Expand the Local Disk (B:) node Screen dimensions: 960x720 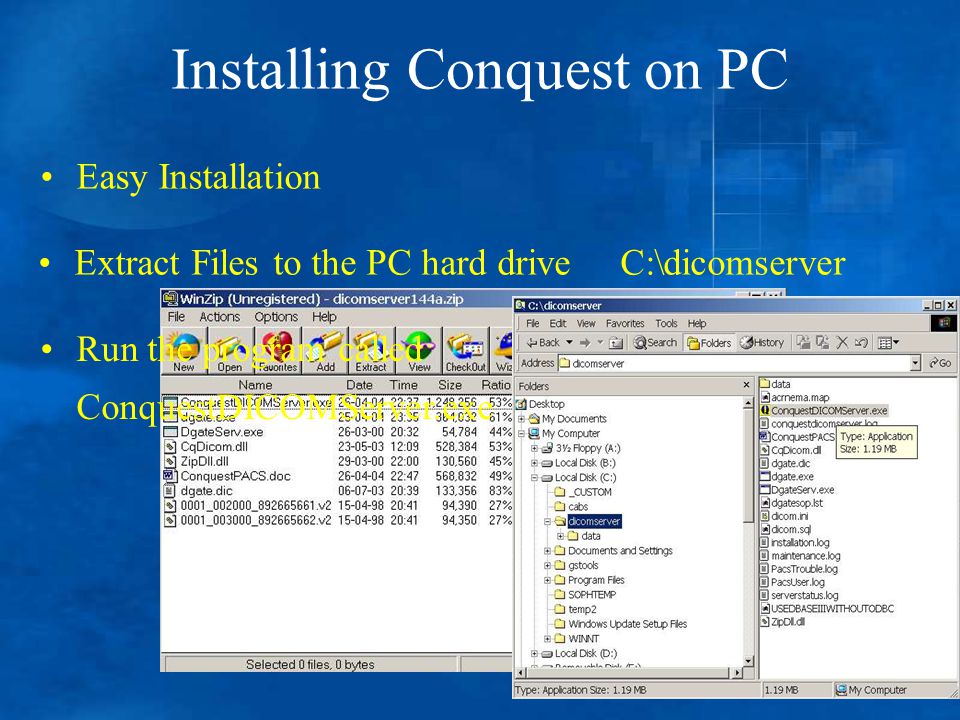pos(534,463)
